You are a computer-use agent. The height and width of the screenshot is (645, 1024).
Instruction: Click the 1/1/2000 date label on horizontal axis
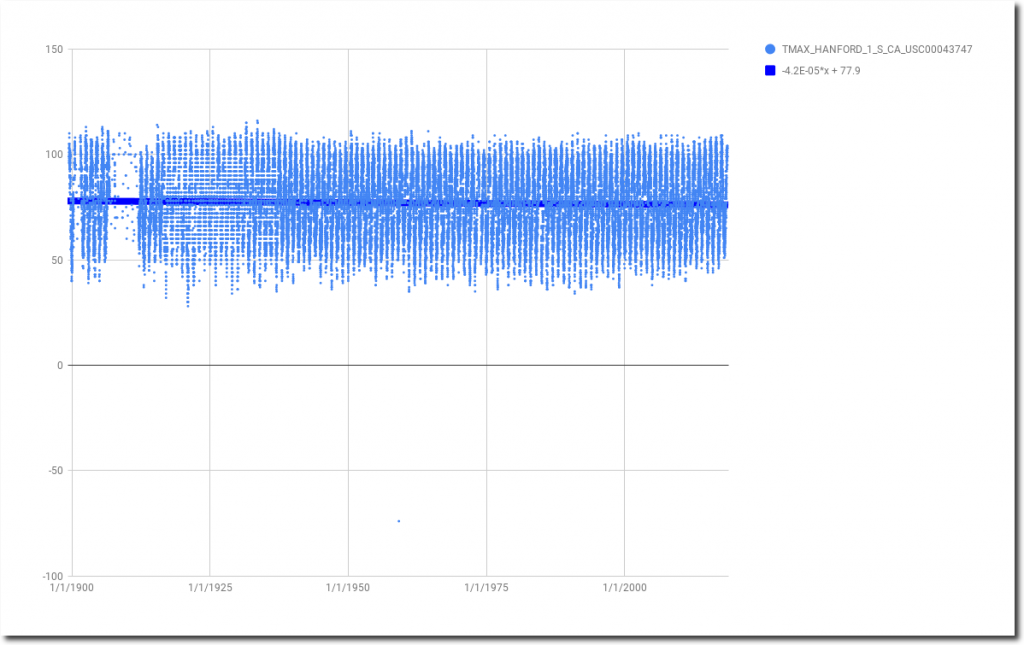point(624,588)
